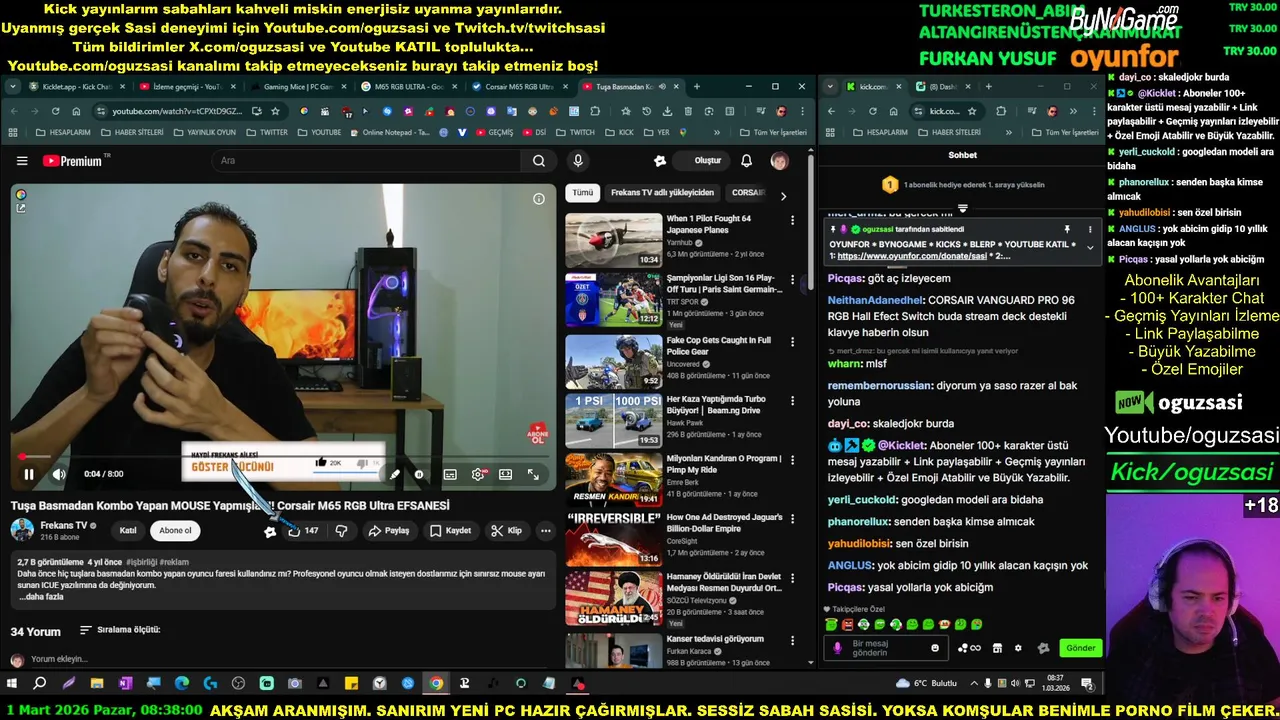The image size is (1280, 720).
Task: Open the YouTube account avatar menu
Action: tap(779, 160)
